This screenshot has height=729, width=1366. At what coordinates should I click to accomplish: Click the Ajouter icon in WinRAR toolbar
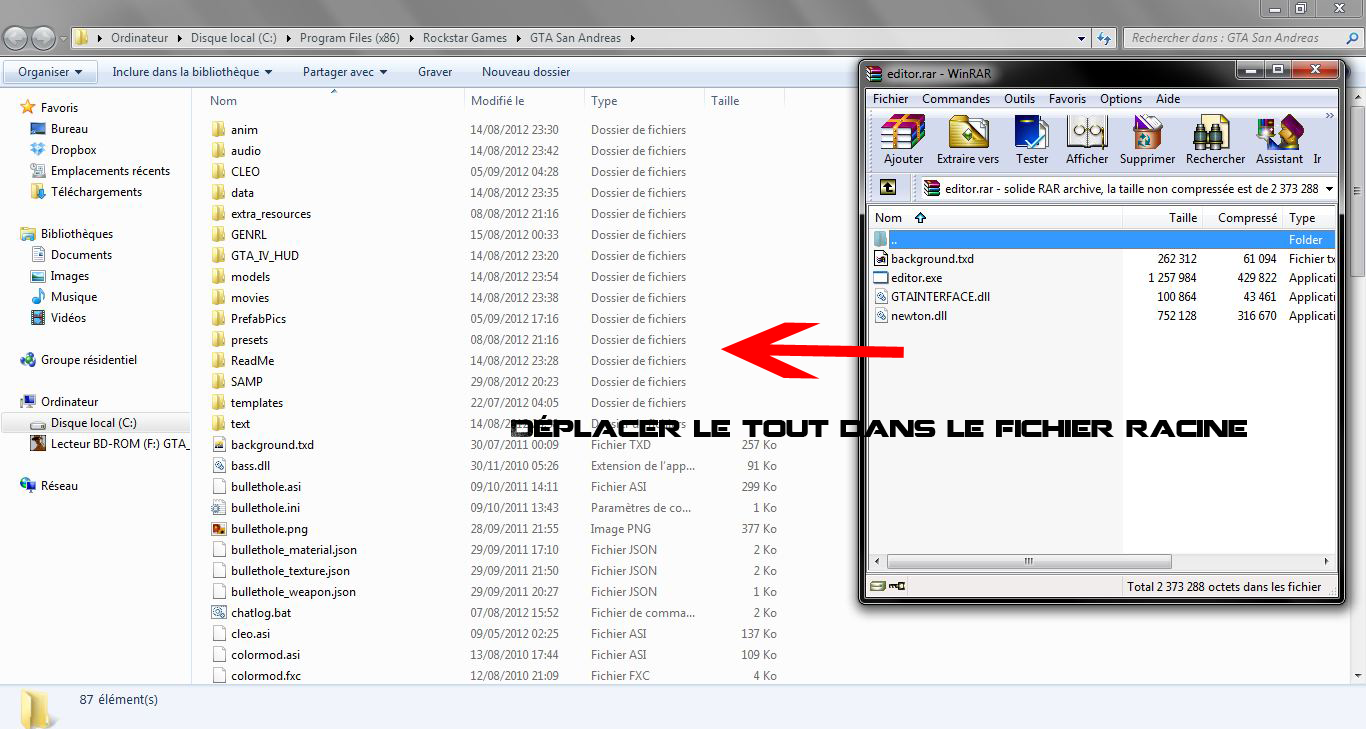[x=903, y=132]
